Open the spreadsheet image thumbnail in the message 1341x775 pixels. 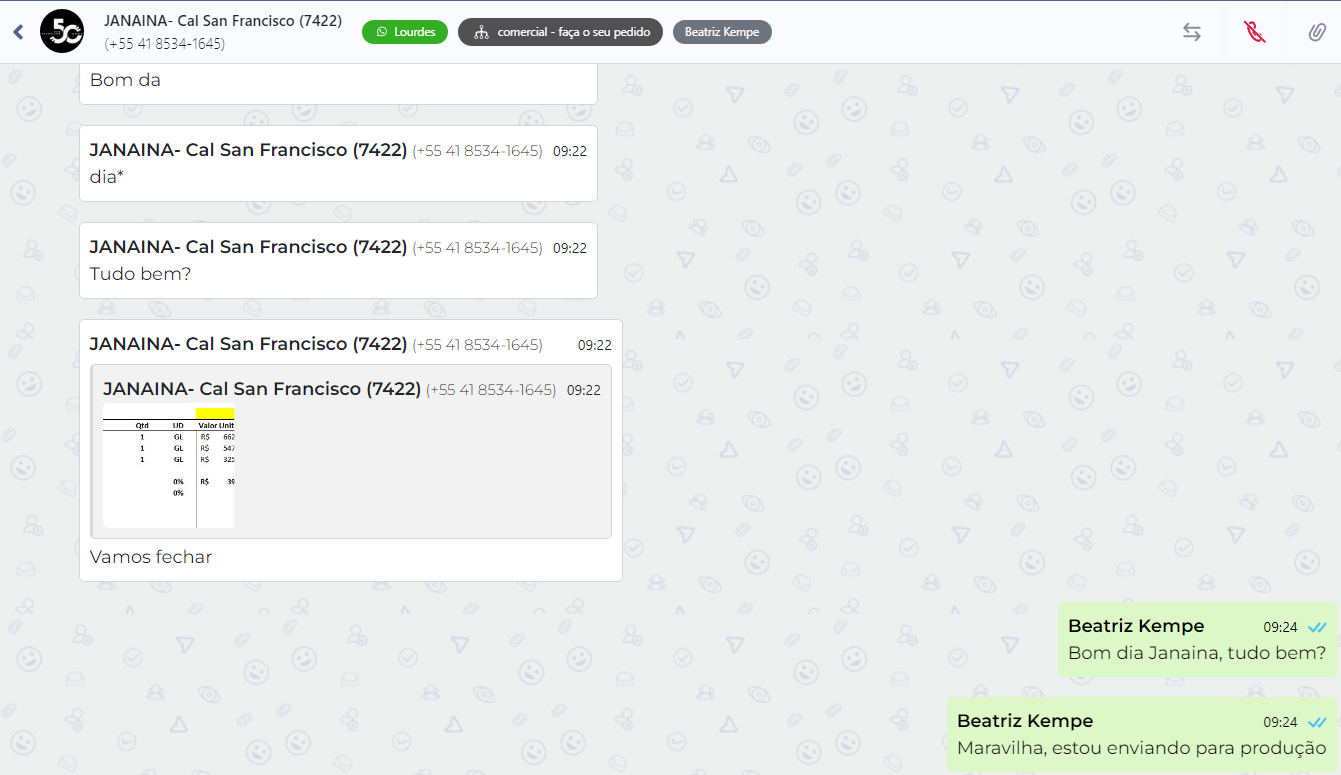coord(169,467)
